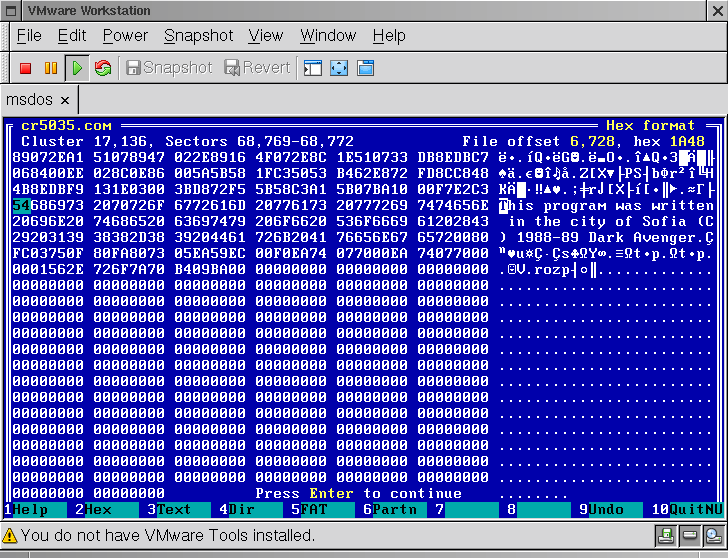
Task: Click the hex word 0001562E
Action: click(48, 269)
